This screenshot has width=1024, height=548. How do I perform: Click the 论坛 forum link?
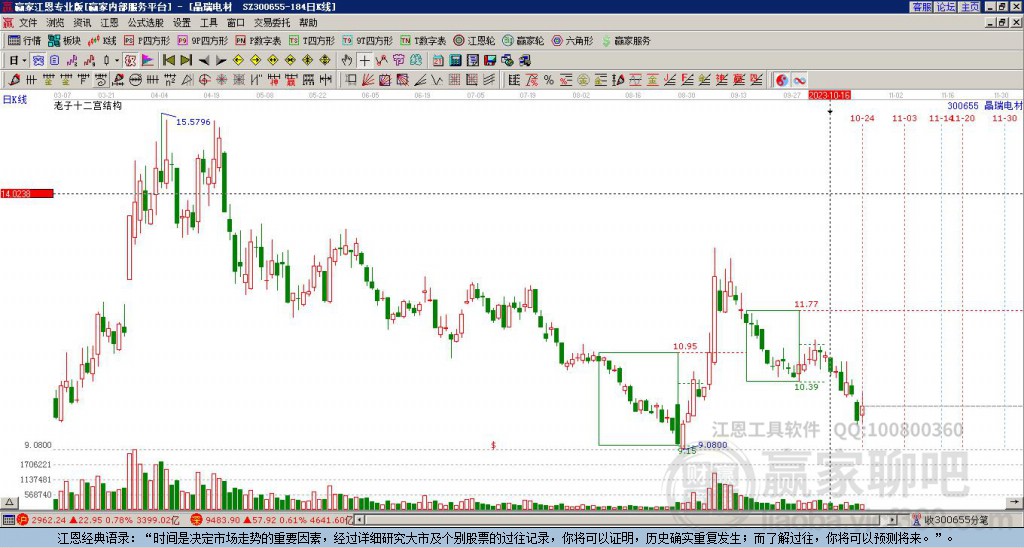coord(945,7)
